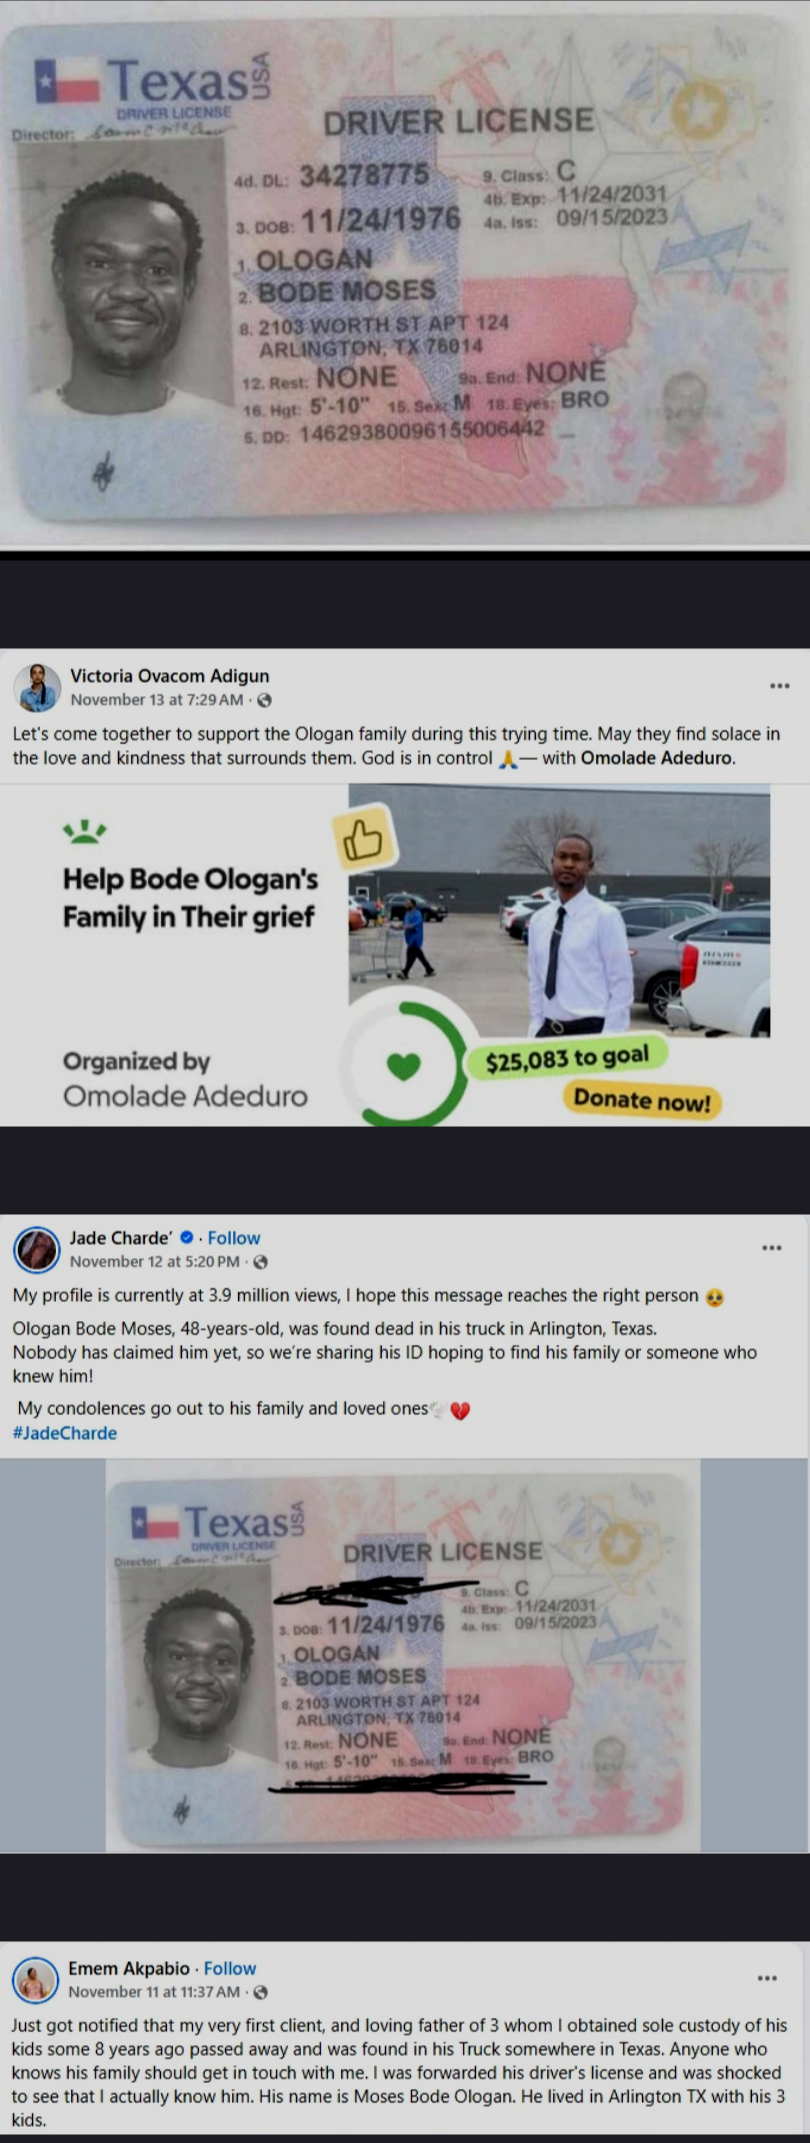
Task: Open Jade Charde' profile picture
Action: pos(37,1249)
